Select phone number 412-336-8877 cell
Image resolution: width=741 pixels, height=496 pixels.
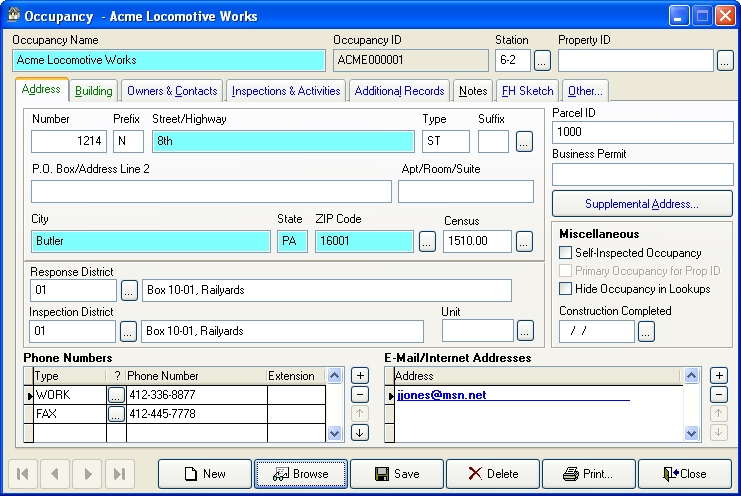(197, 395)
